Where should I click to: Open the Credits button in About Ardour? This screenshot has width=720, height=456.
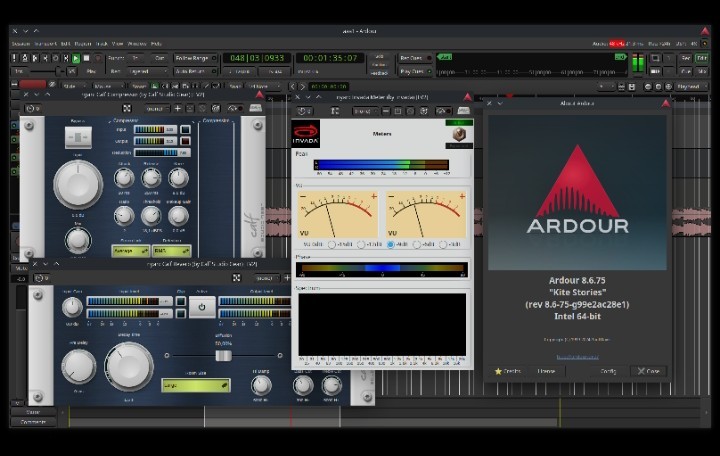tap(508, 371)
